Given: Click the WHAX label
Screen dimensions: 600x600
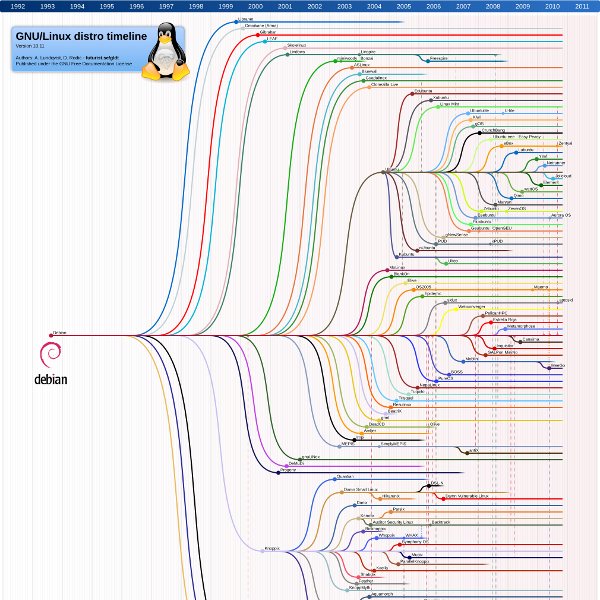Looking at the screenshot, I should (412, 535).
